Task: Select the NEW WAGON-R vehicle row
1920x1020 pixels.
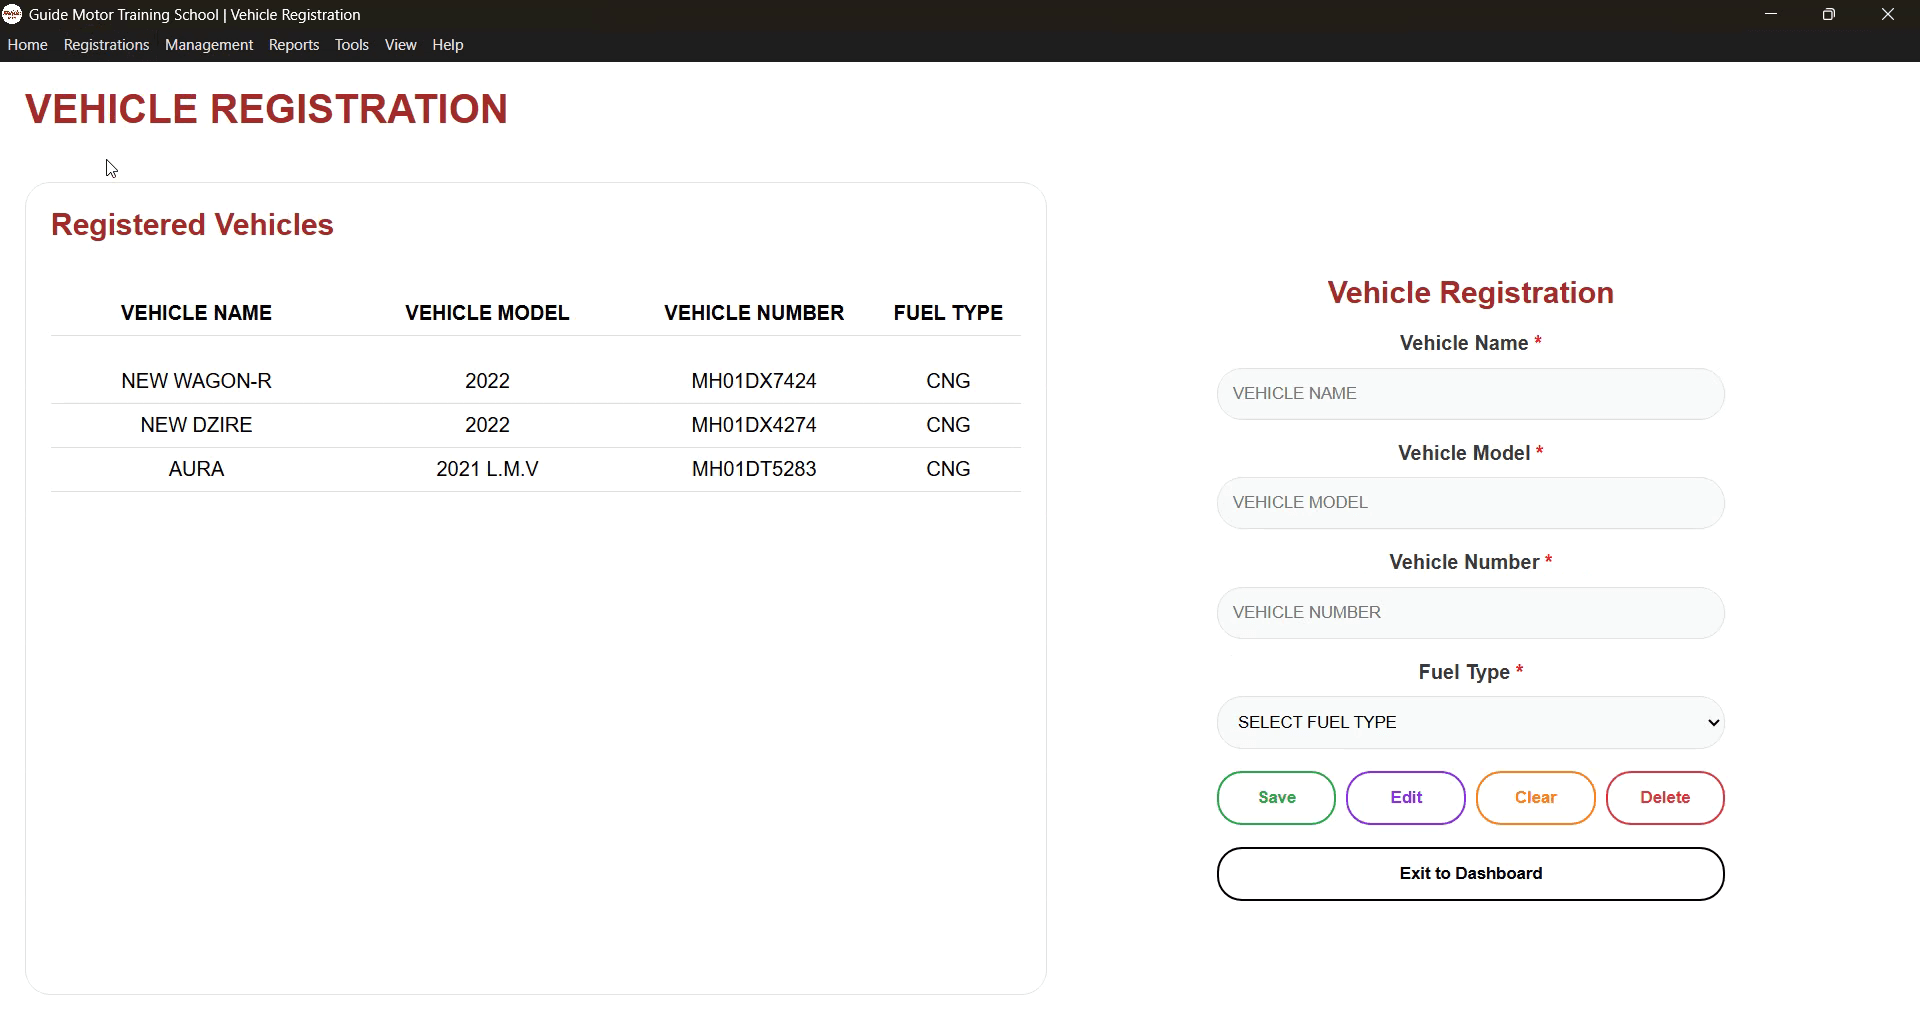Action: coord(535,380)
